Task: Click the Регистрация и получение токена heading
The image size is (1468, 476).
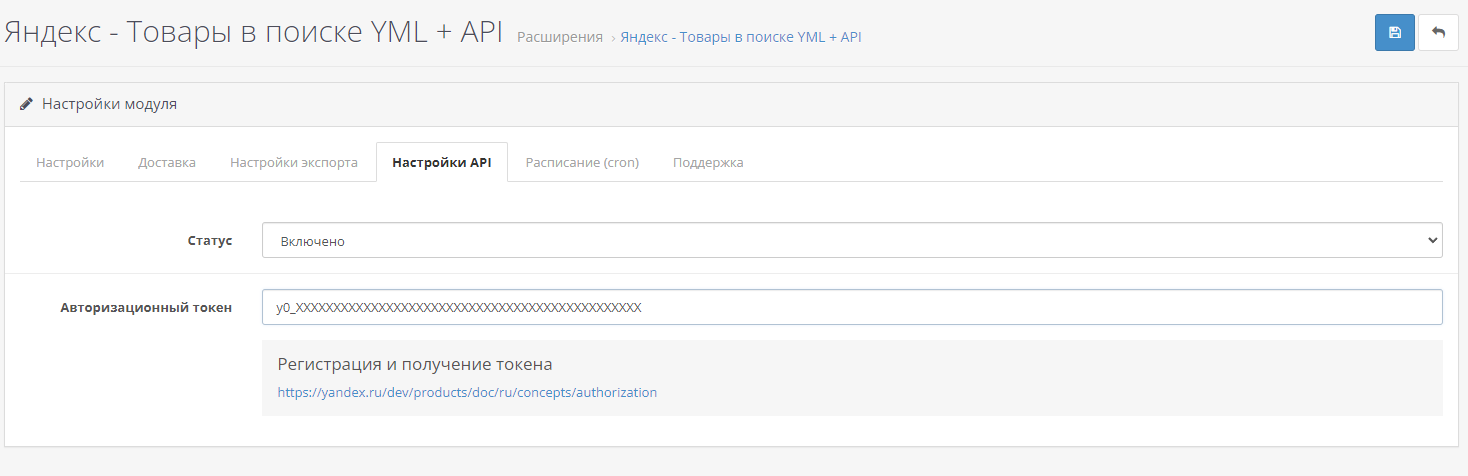Action: (415, 364)
